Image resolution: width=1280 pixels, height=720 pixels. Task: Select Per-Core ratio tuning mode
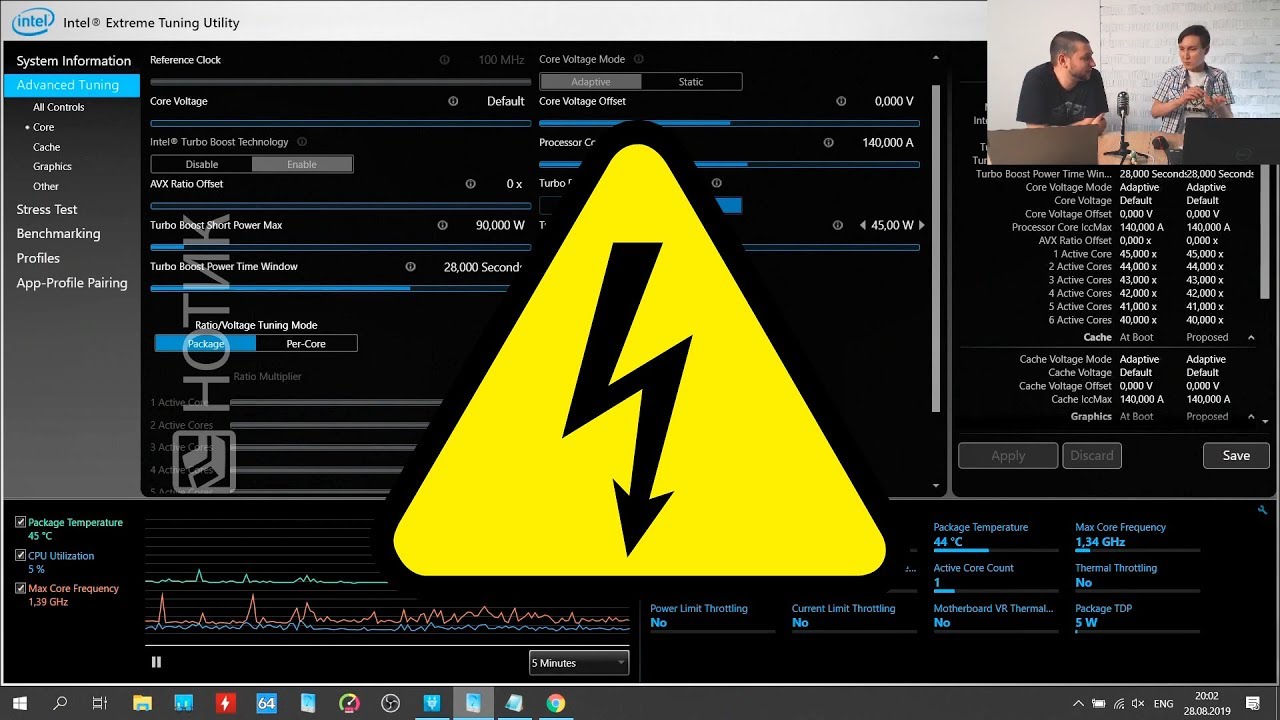click(306, 343)
